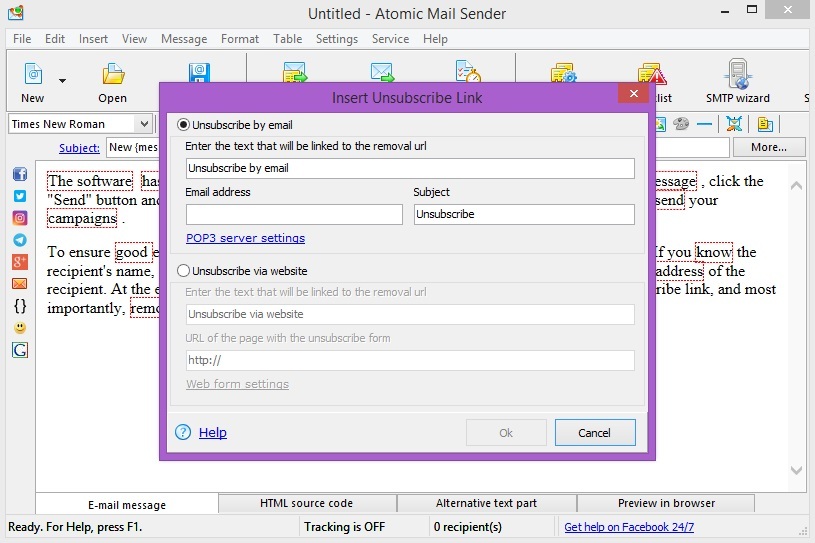815x543 pixels.
Task: Open the Edit menu
Action: click(55, 39)
